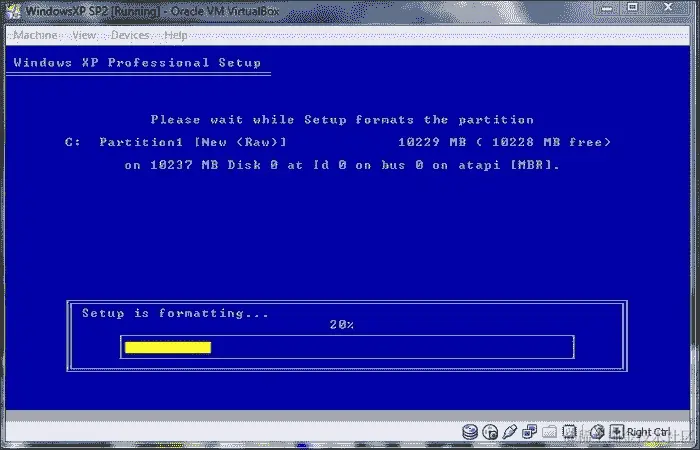Screen dimensions: 700x450
Task: Click 'Please wait while Setup formats' line
Action: coord(342,120)
